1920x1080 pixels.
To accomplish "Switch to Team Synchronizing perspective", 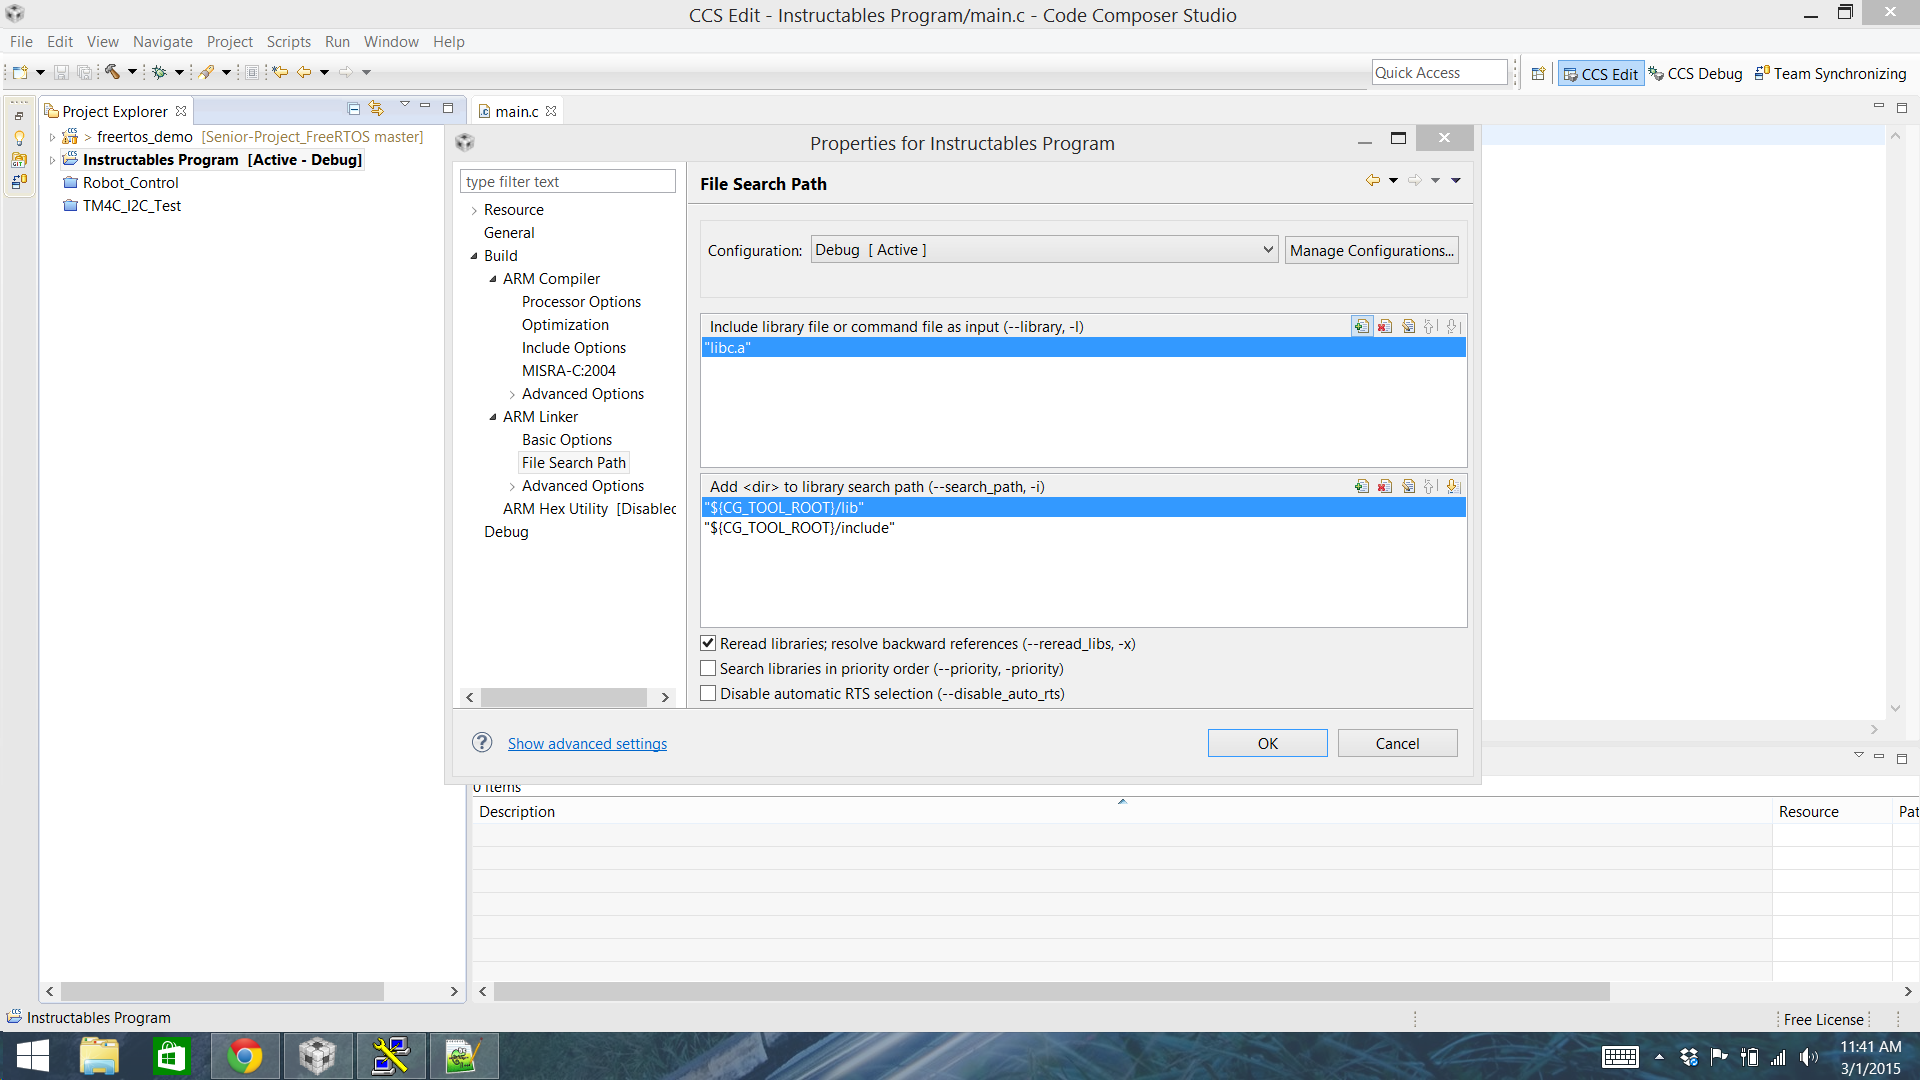I will (x=1831, y=74).
